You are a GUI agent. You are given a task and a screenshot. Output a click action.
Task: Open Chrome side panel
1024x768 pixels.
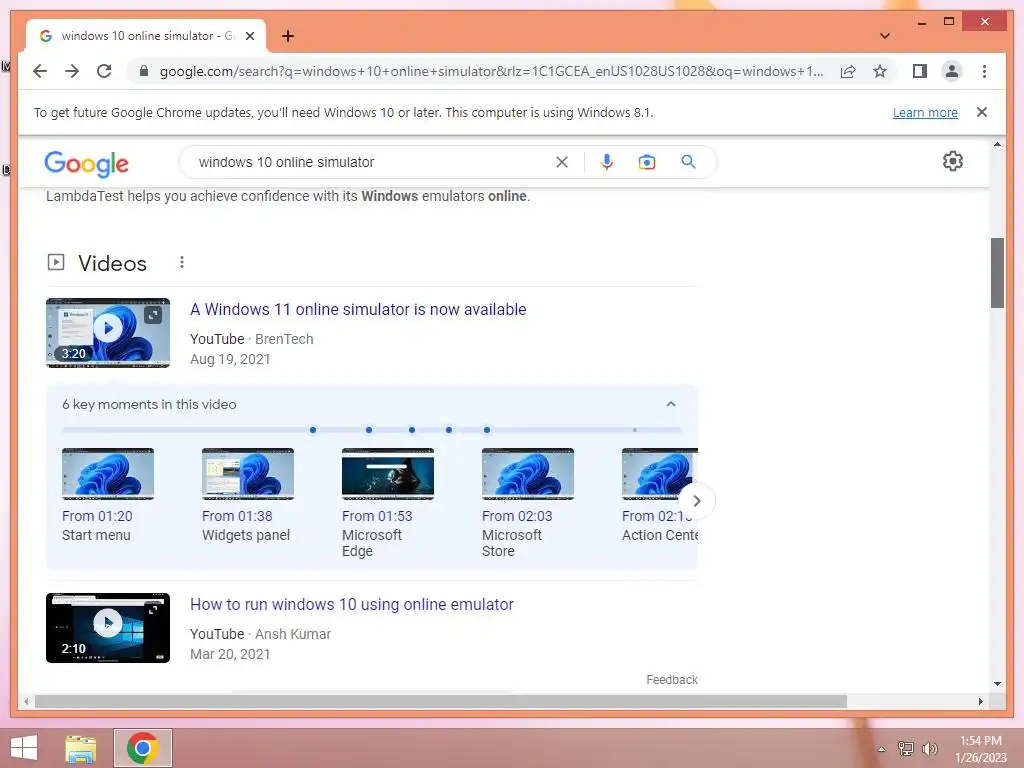[x=920, y=71]
